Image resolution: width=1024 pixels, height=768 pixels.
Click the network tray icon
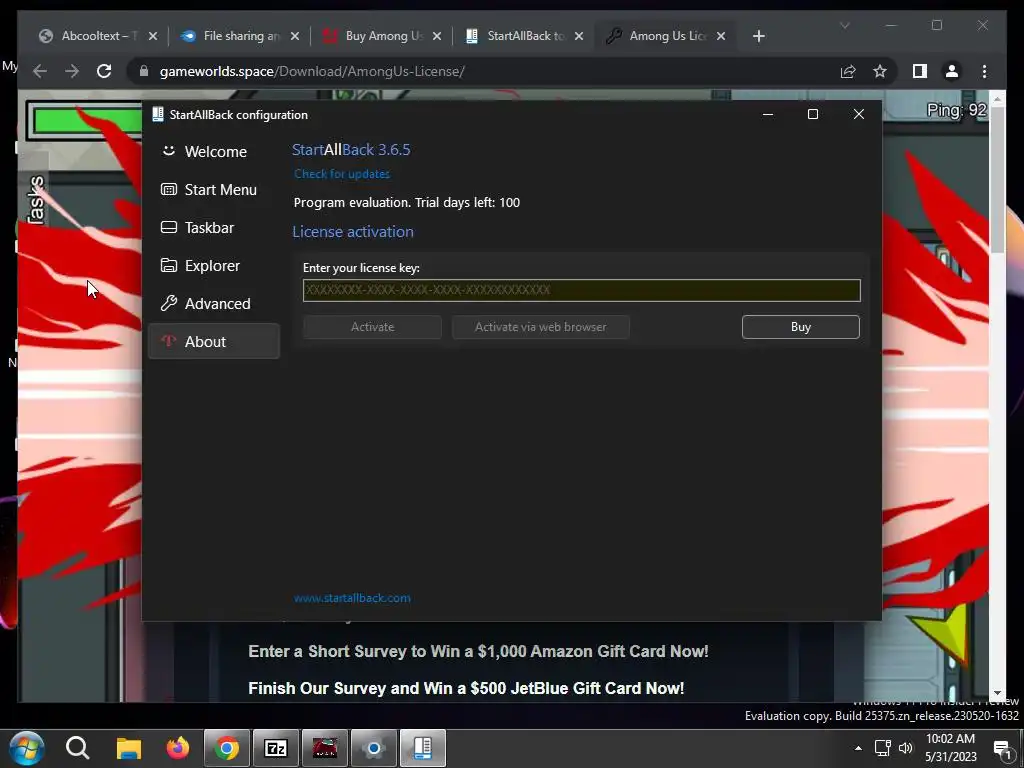883,748
